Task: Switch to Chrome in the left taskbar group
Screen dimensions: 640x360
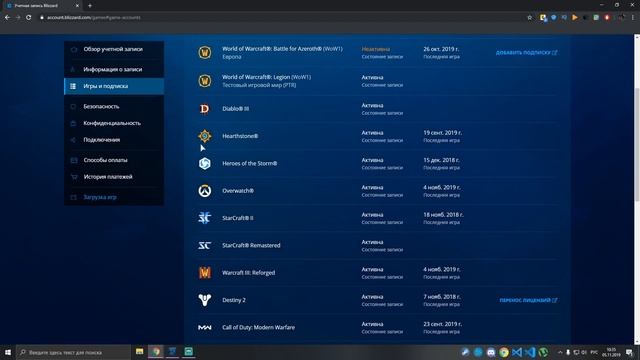Action: [x=156, y=352]
